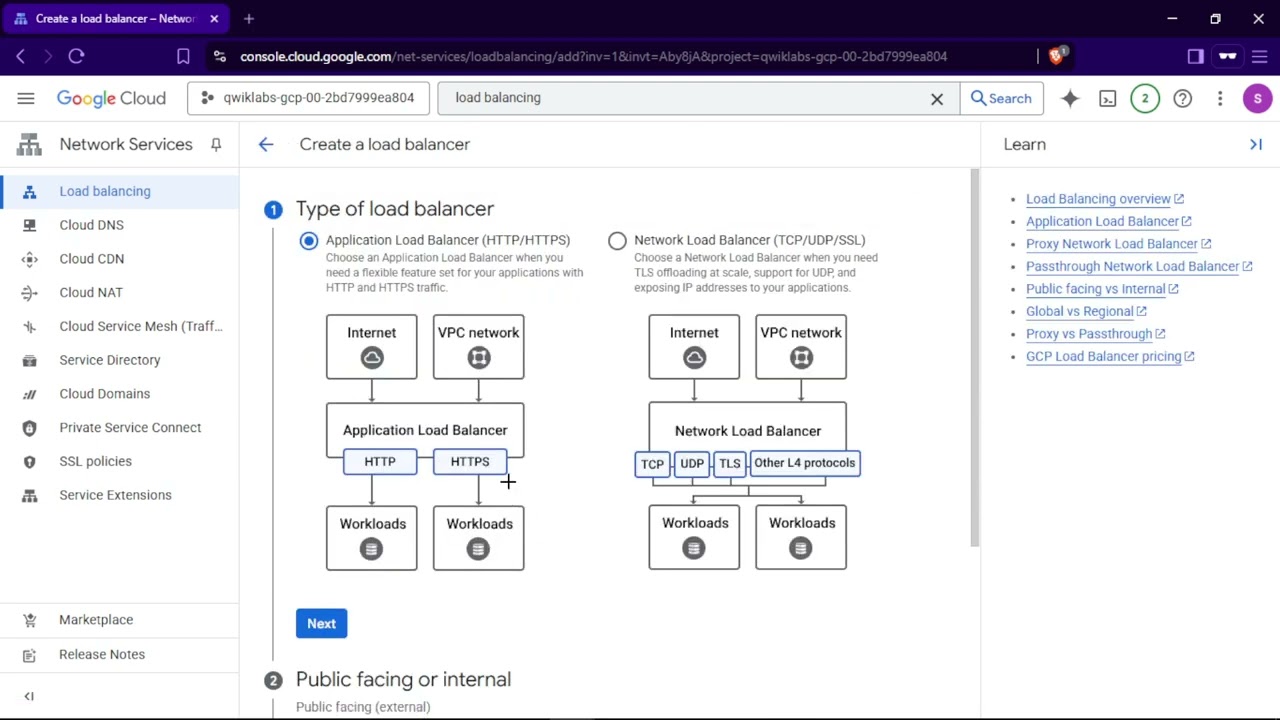Open Cloud Service Mesh sidebar item
The image size is (1280, 720).
point(119,326)
